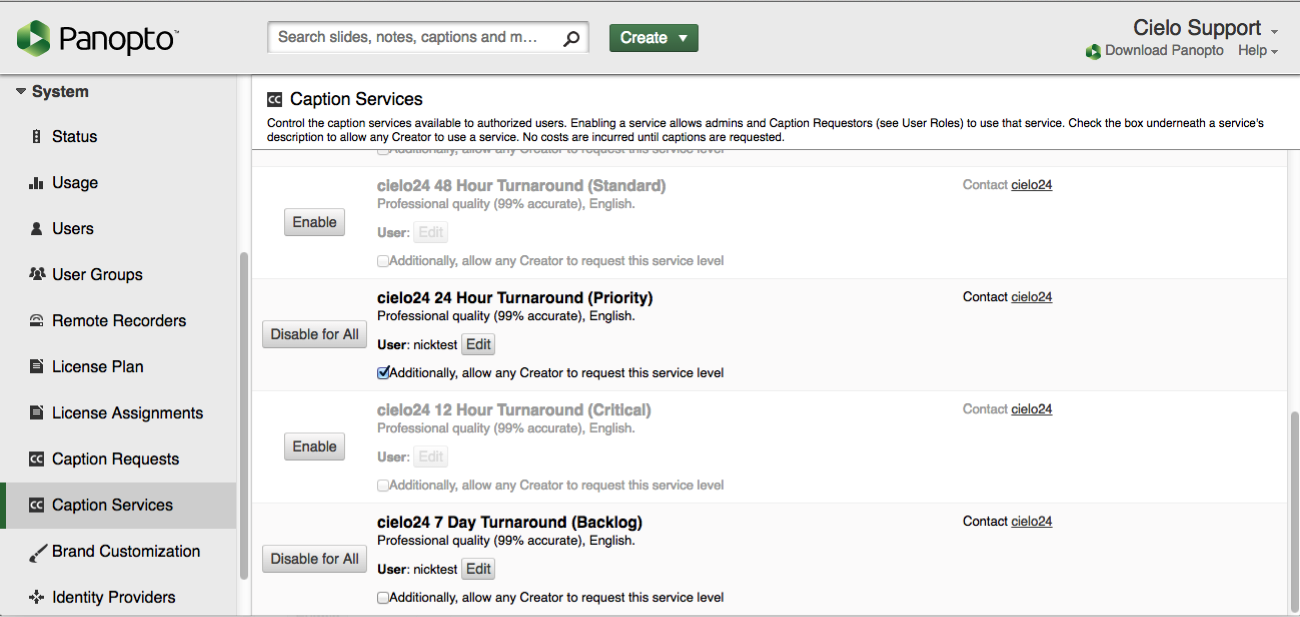1300x617 pixels.
Task: Click the caption services list scrollbar
Action: point(1294,510)
